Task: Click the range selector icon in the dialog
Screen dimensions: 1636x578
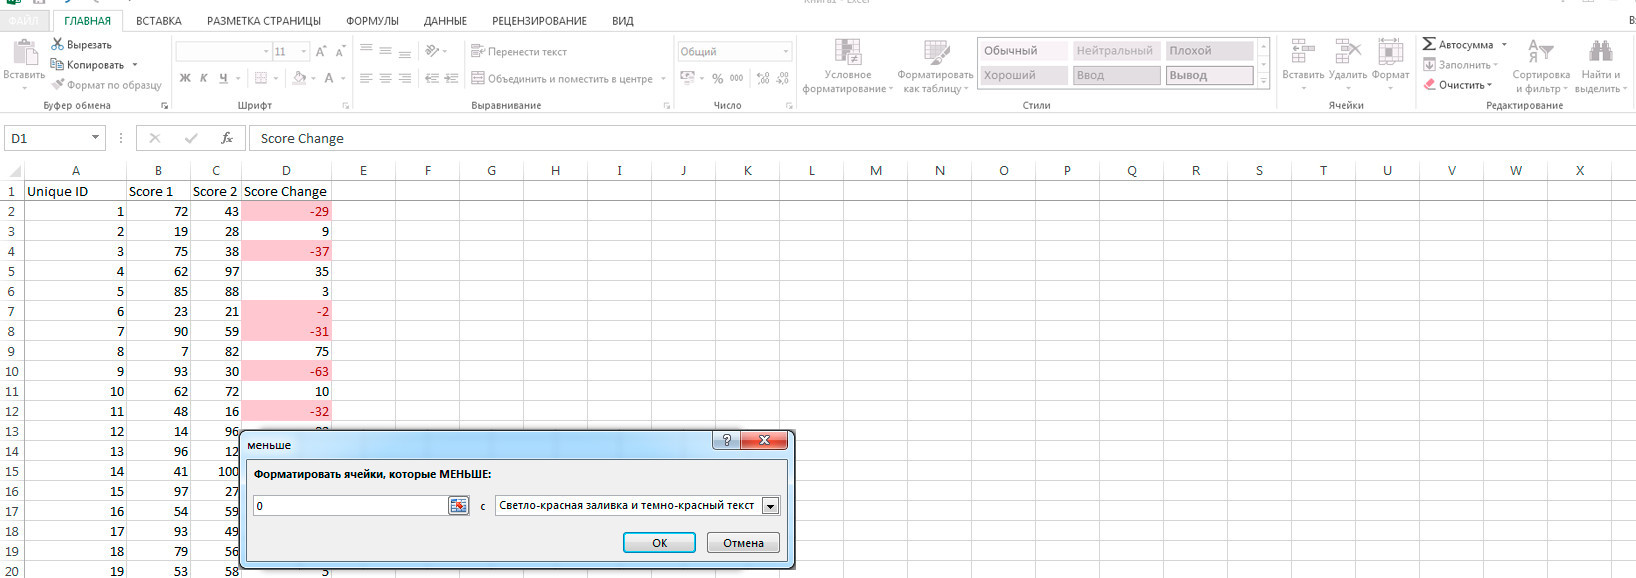Action: (x=458, y=506)
